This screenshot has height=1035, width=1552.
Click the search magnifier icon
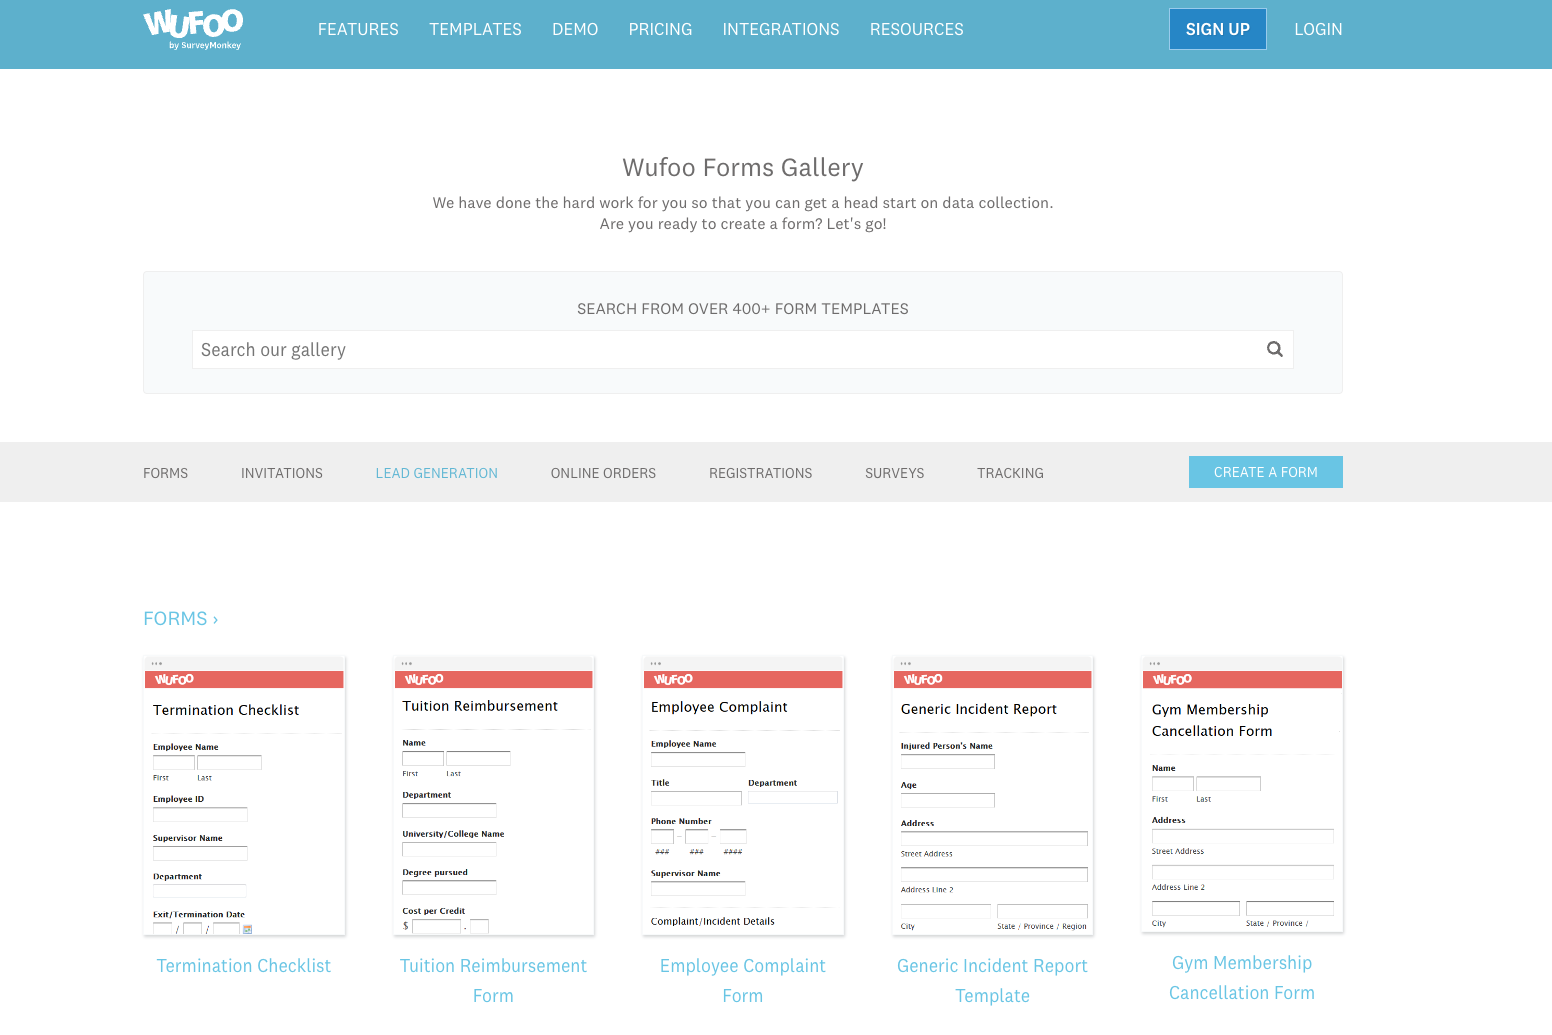[1274, 349]
